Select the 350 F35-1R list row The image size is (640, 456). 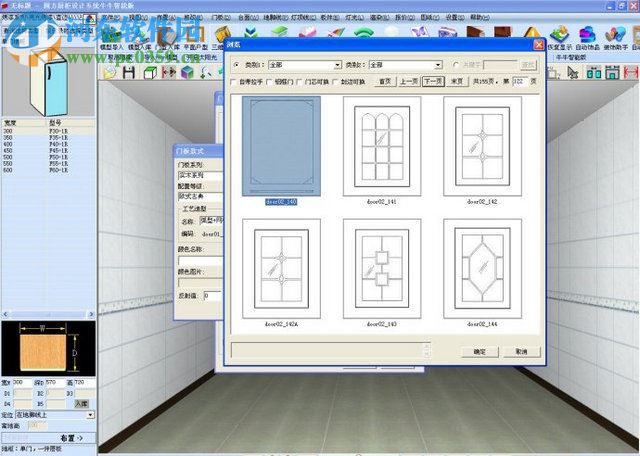[x=48, y=138]
